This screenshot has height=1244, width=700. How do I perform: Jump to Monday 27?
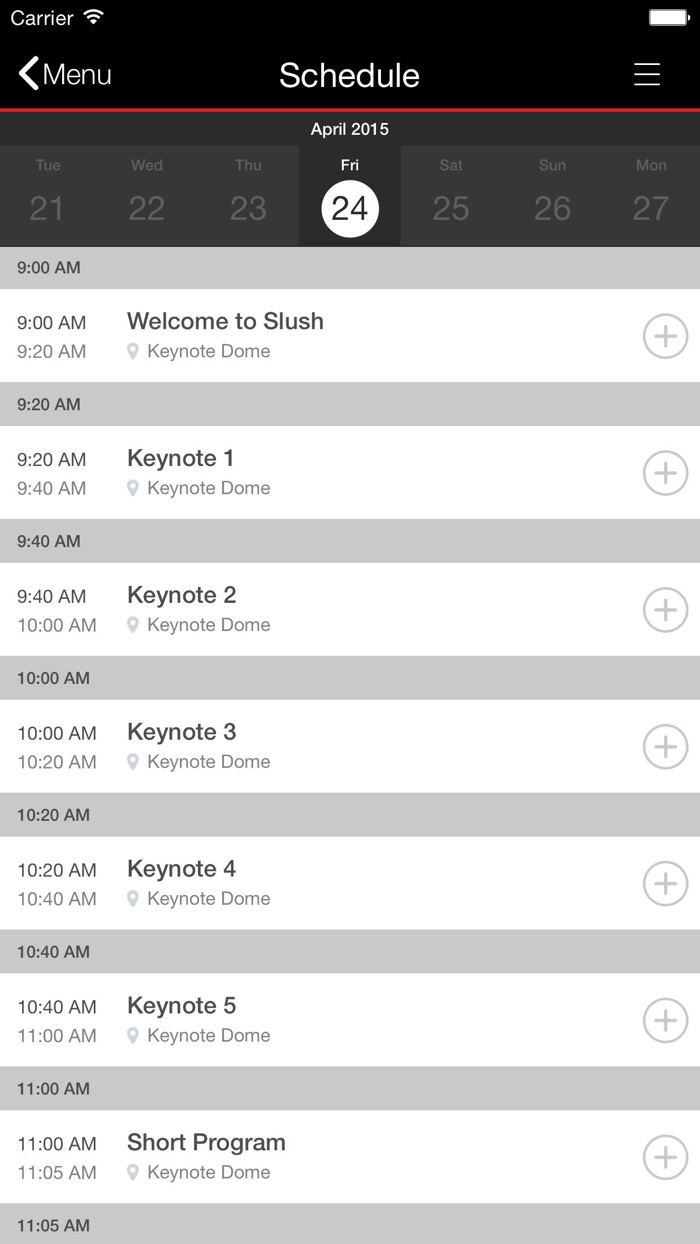651,196
